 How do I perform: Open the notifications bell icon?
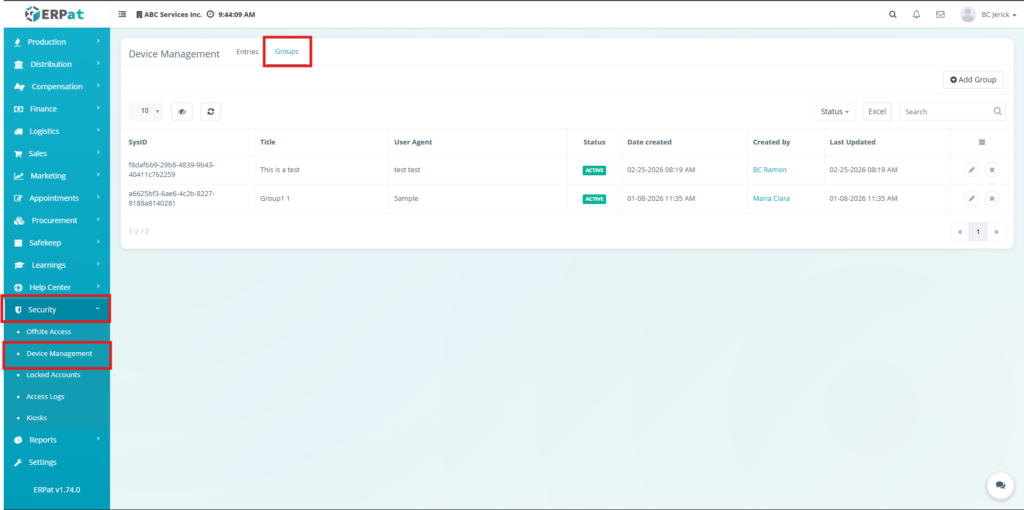[916, 15]
